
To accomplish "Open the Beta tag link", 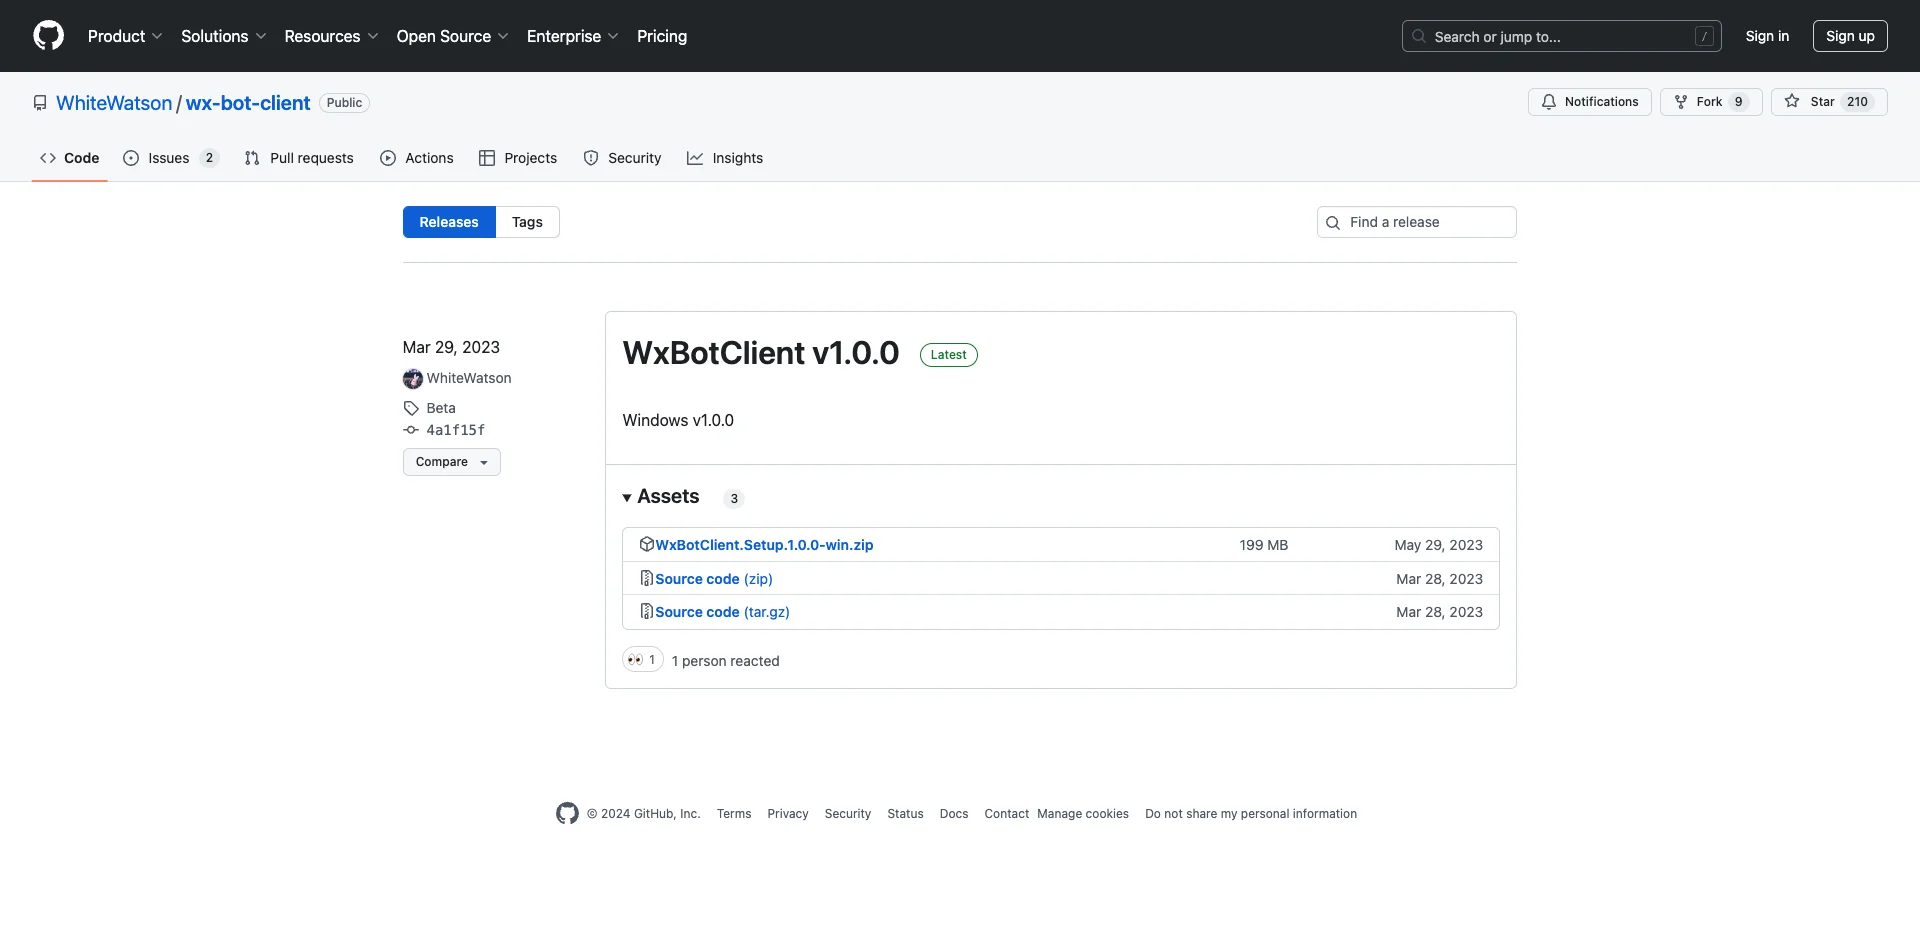I will (x=441, y=408).
